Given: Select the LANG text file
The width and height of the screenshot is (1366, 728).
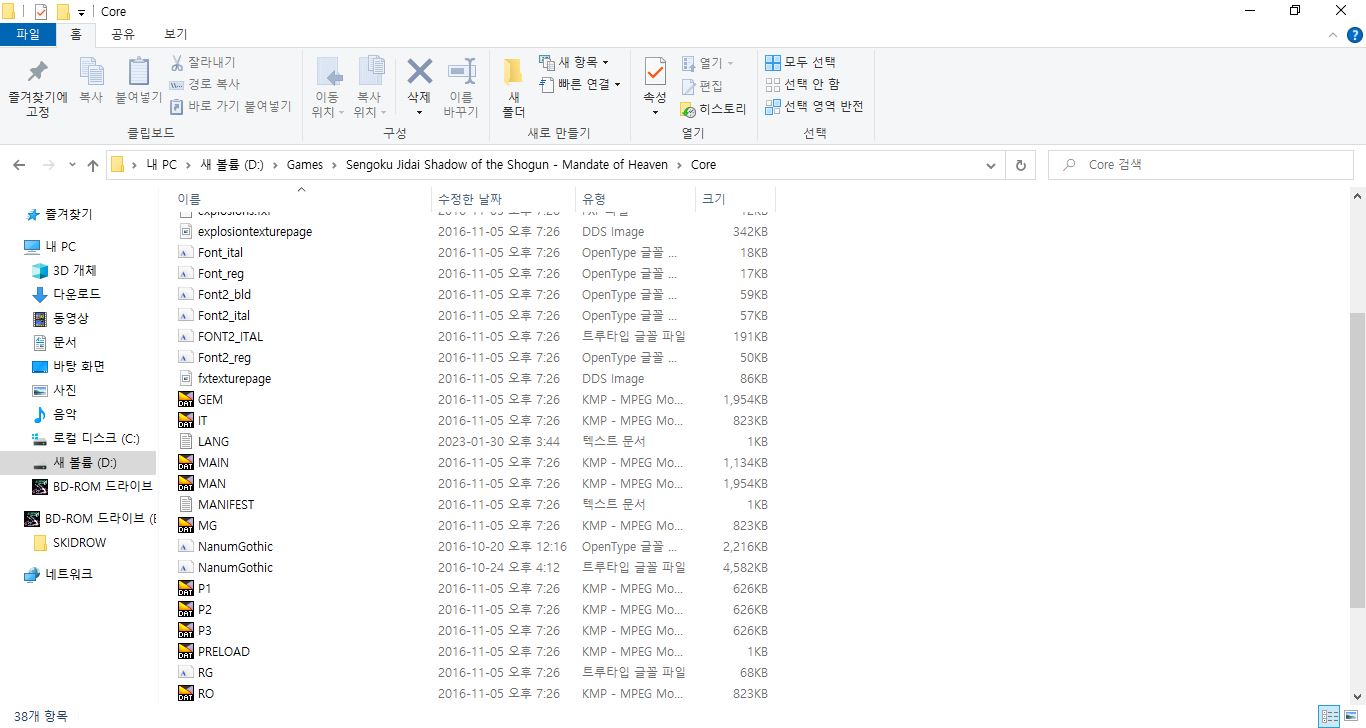Looking at the screenshot, I should [x=213, y=441].
